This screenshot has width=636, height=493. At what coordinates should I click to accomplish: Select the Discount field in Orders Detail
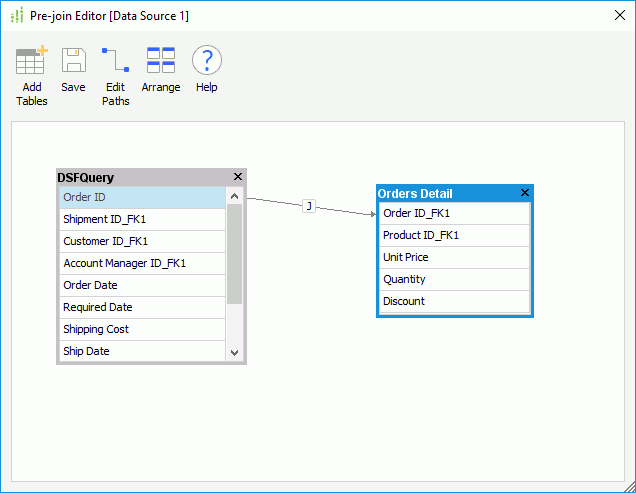[x=454, y=302]
